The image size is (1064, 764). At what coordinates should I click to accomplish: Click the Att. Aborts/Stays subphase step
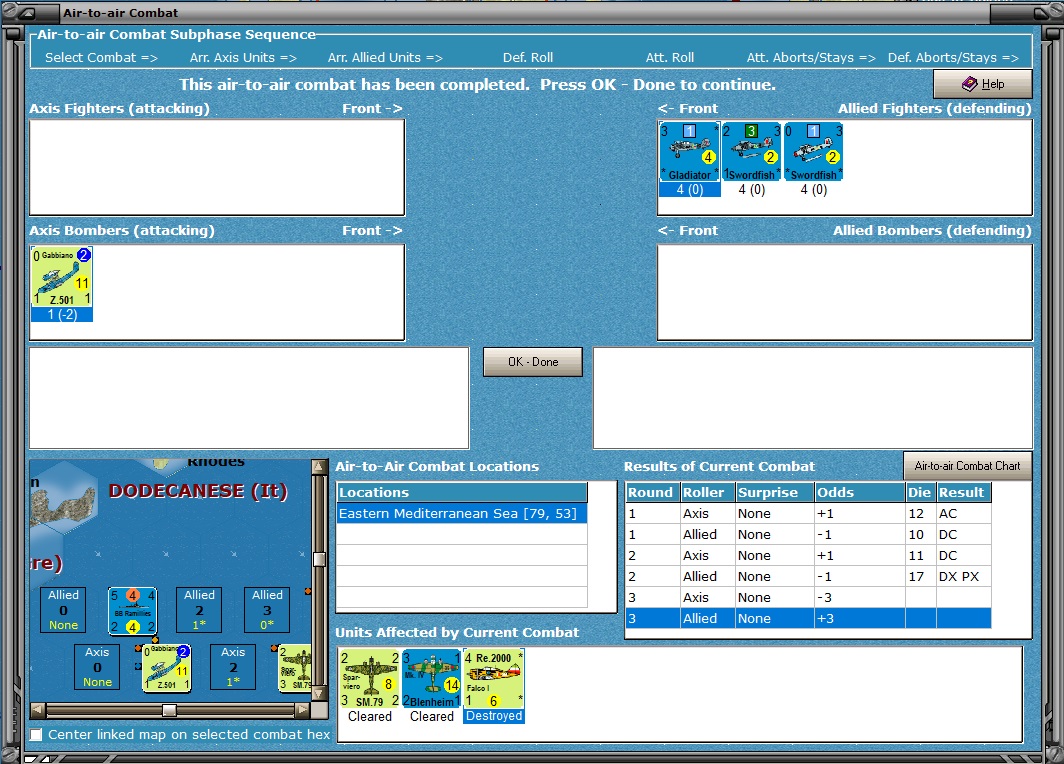[811, 58]
